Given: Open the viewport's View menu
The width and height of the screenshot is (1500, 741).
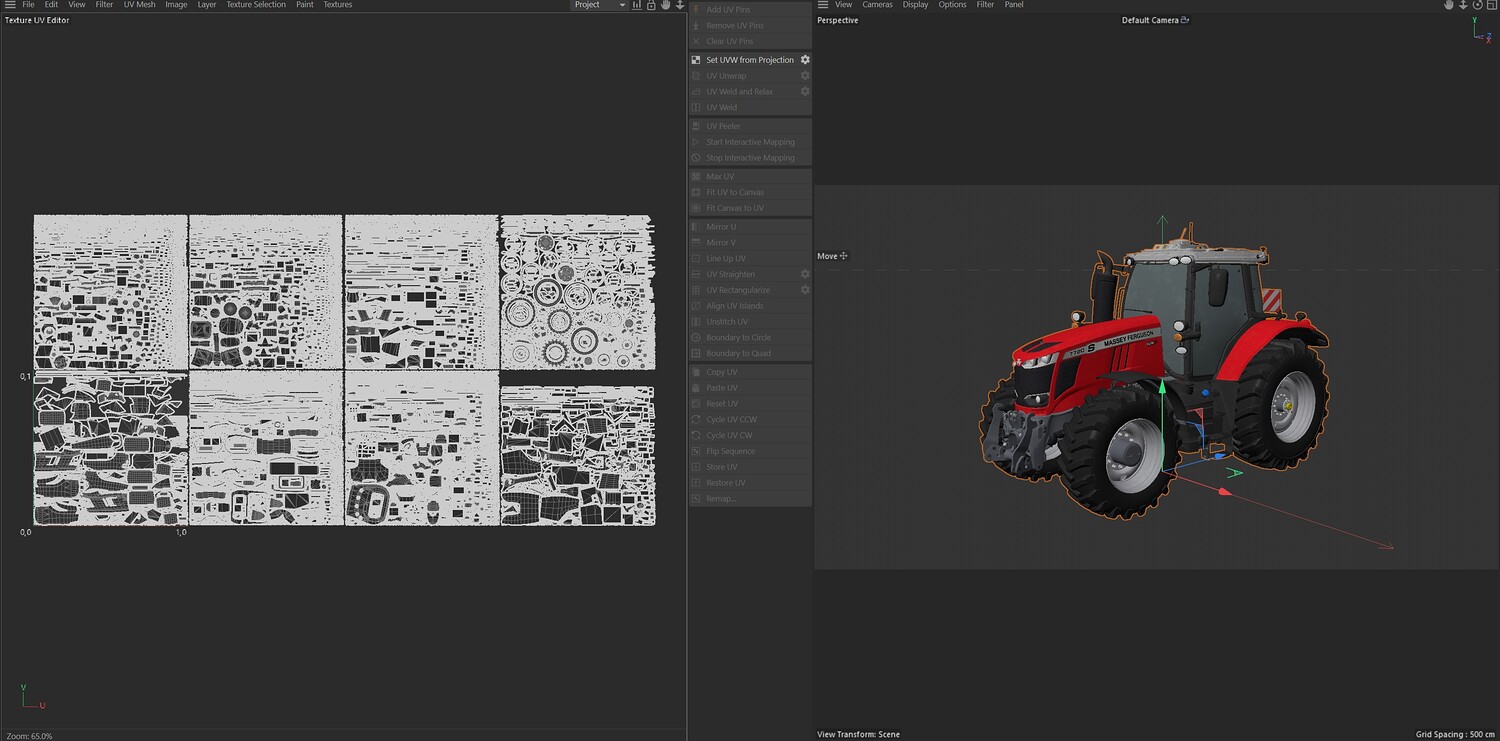Looking at the screenshot, I should pyautogui.click(x=844, y=5).
